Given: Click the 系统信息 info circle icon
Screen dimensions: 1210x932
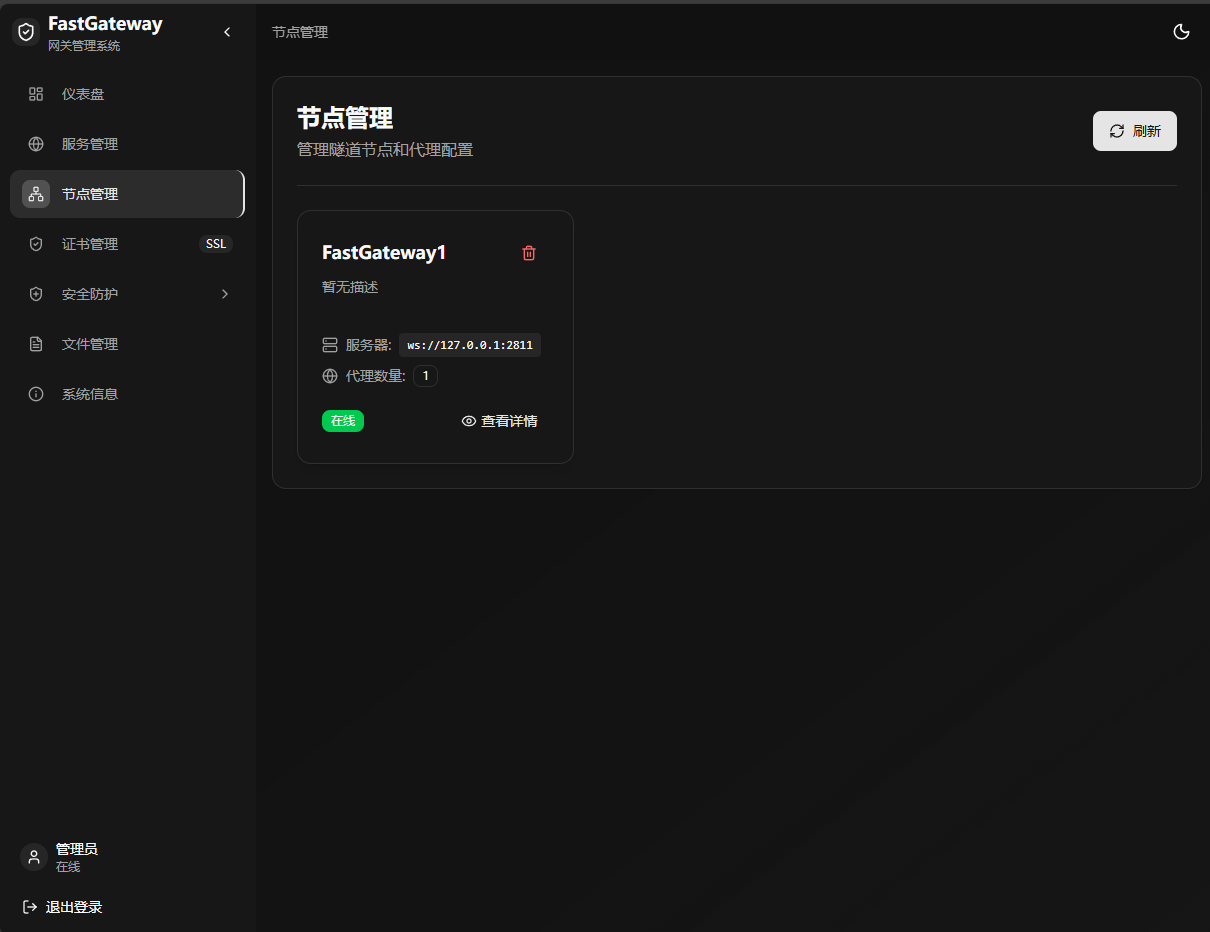Looking at the screenshot, I should (36, 394).
